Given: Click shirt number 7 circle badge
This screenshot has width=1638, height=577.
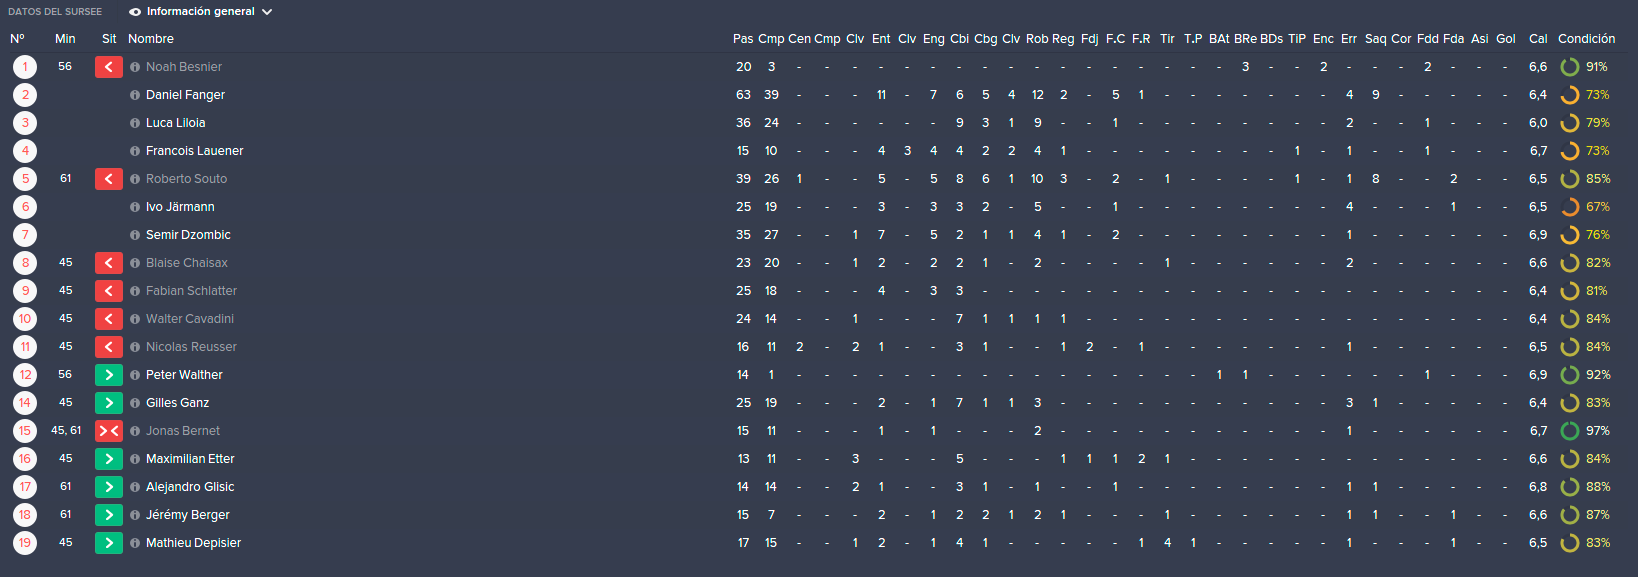Looking at the screenshot, I should point(25,235).
